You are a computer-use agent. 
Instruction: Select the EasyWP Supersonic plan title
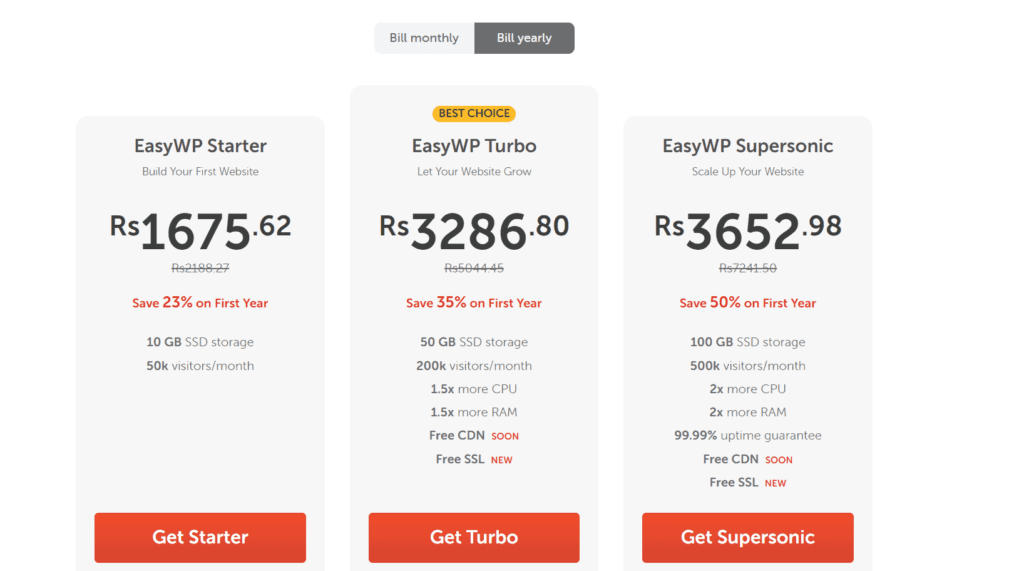(x=748, y=146)
